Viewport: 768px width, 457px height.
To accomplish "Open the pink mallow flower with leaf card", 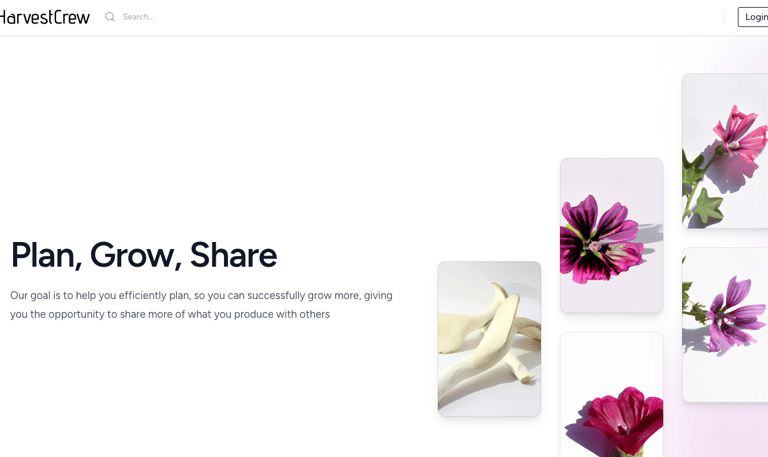I will coord(725,151).
